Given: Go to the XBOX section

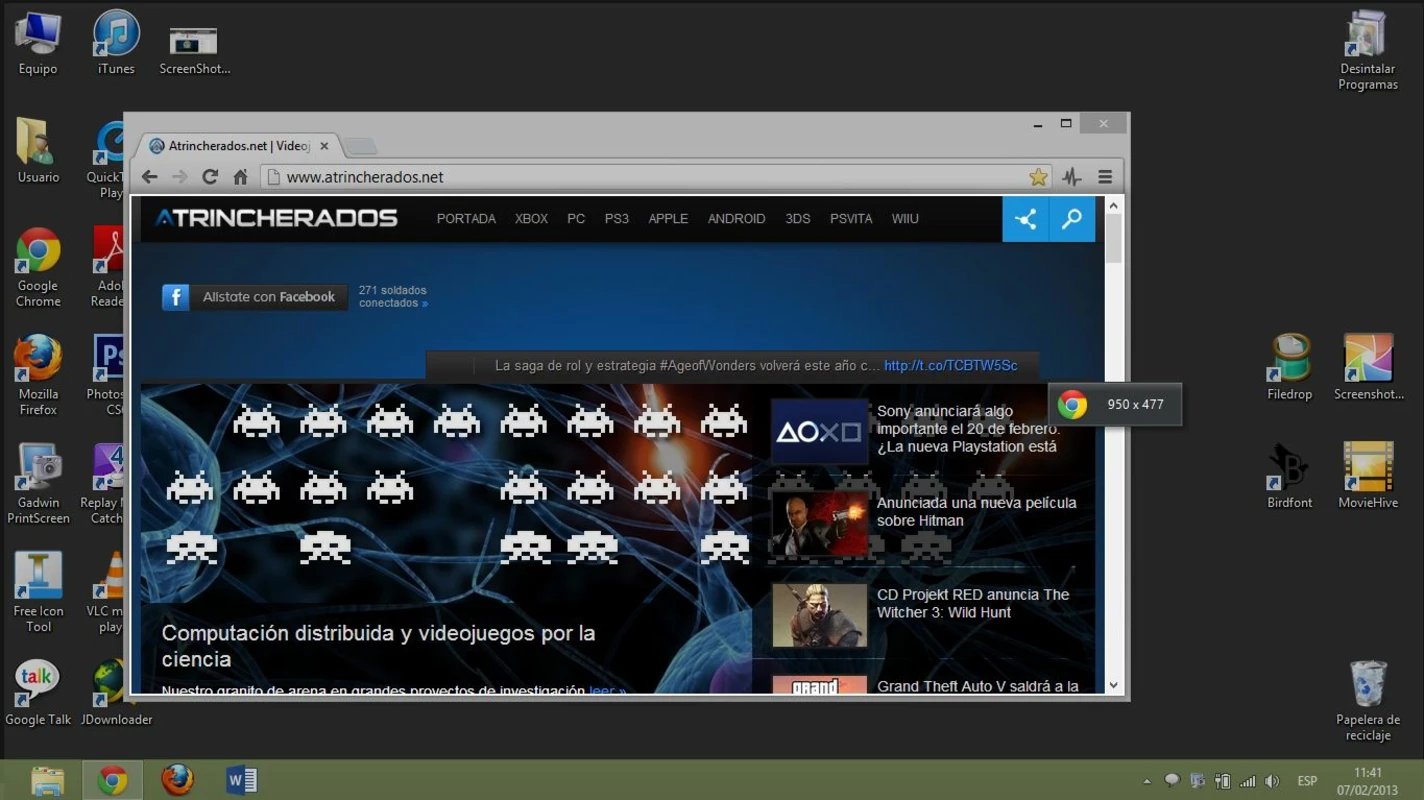Looking at the screenshot, I should click(x=531, y=219).
